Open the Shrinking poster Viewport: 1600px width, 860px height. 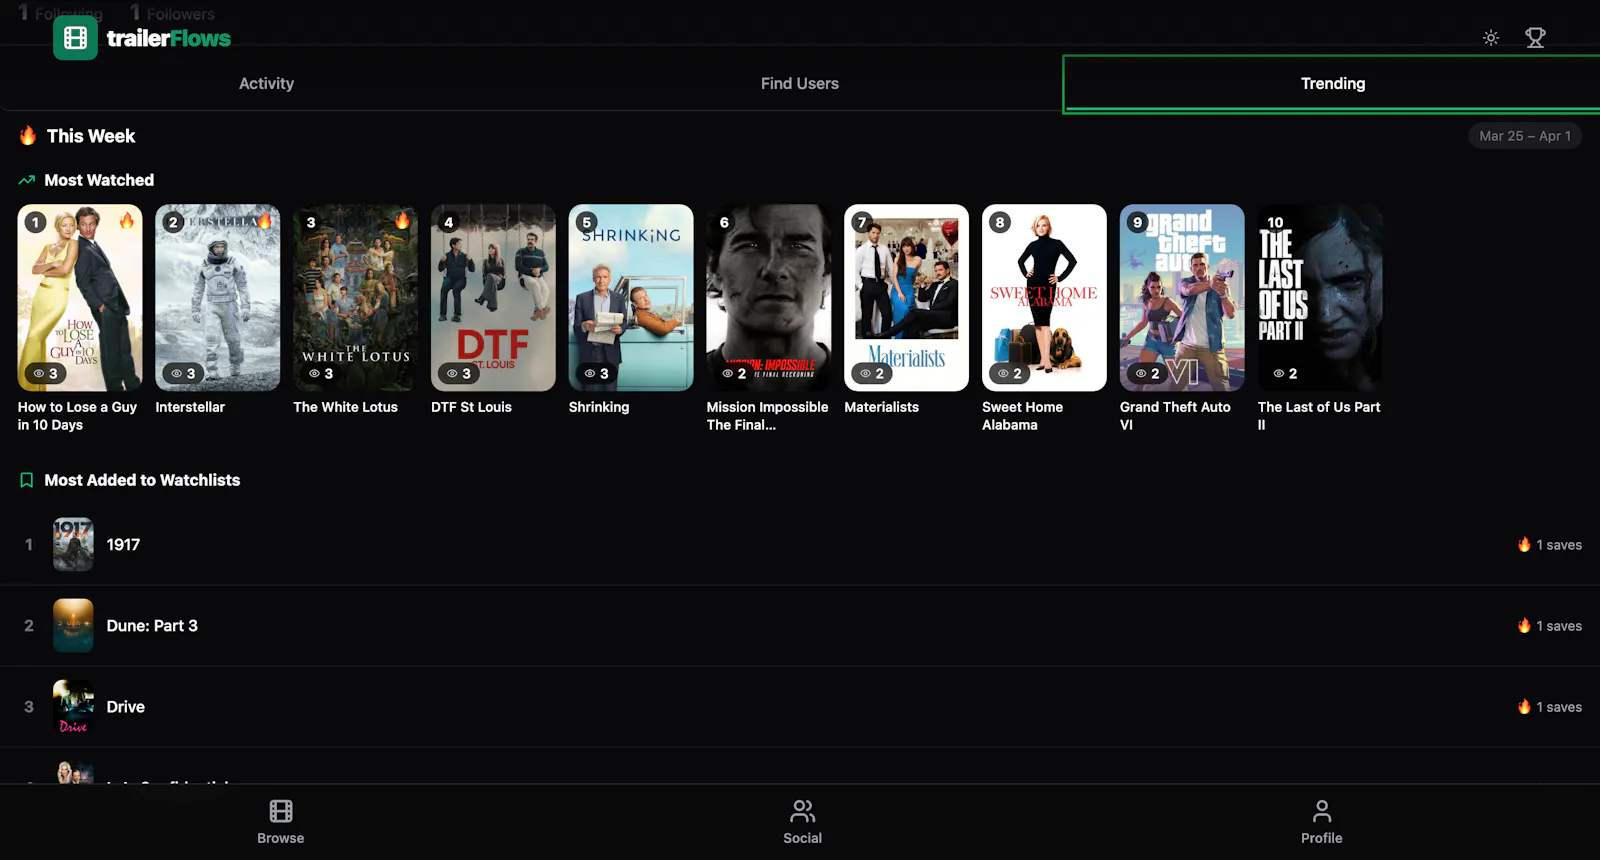coord(631,298)
